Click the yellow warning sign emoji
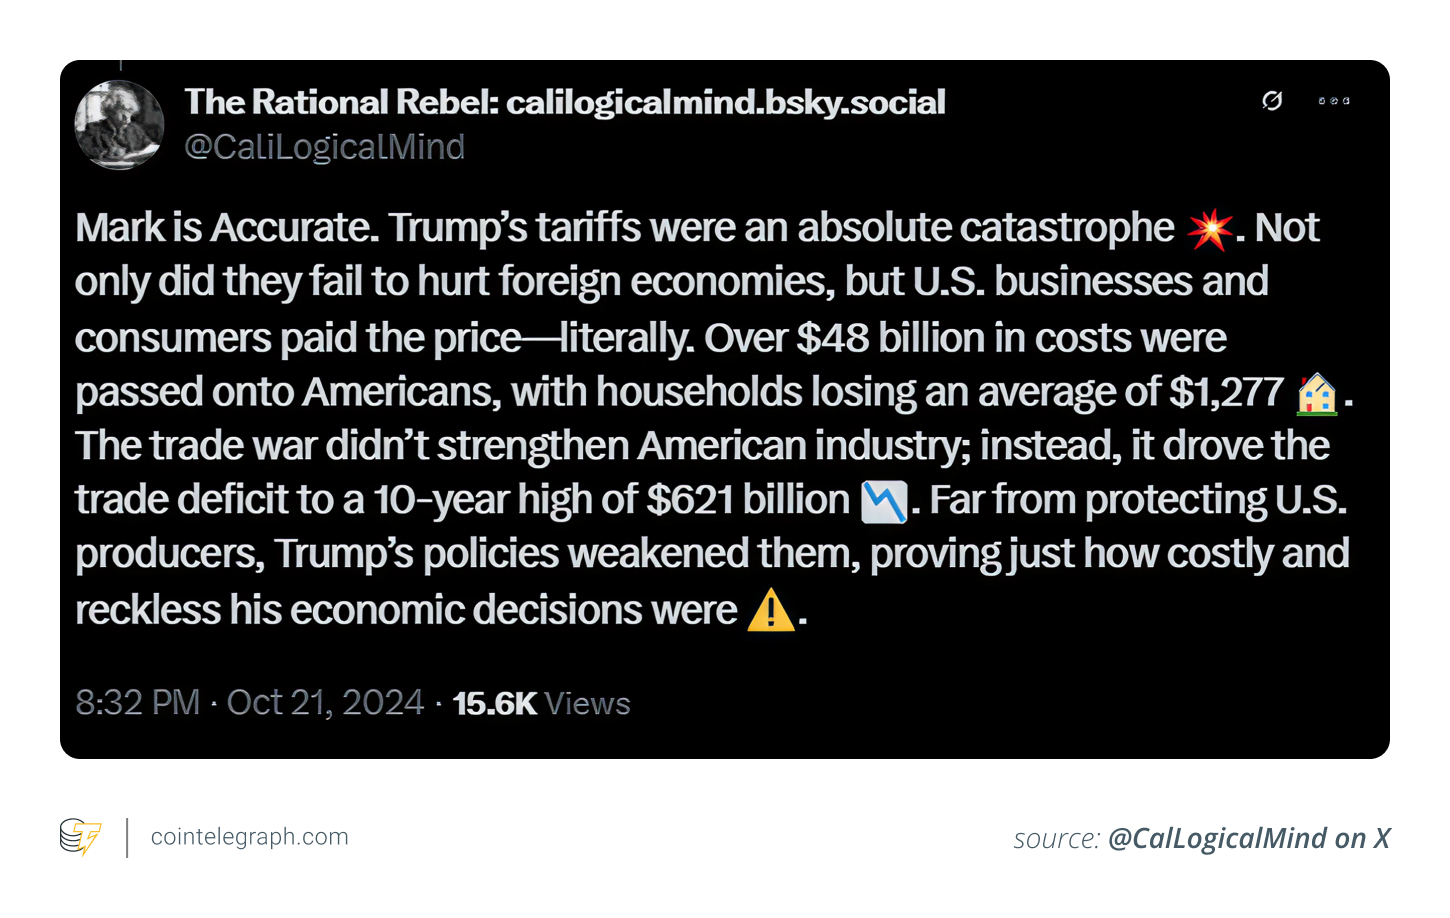The width and height of the screenshot is (1450, 918). point(771,610)
